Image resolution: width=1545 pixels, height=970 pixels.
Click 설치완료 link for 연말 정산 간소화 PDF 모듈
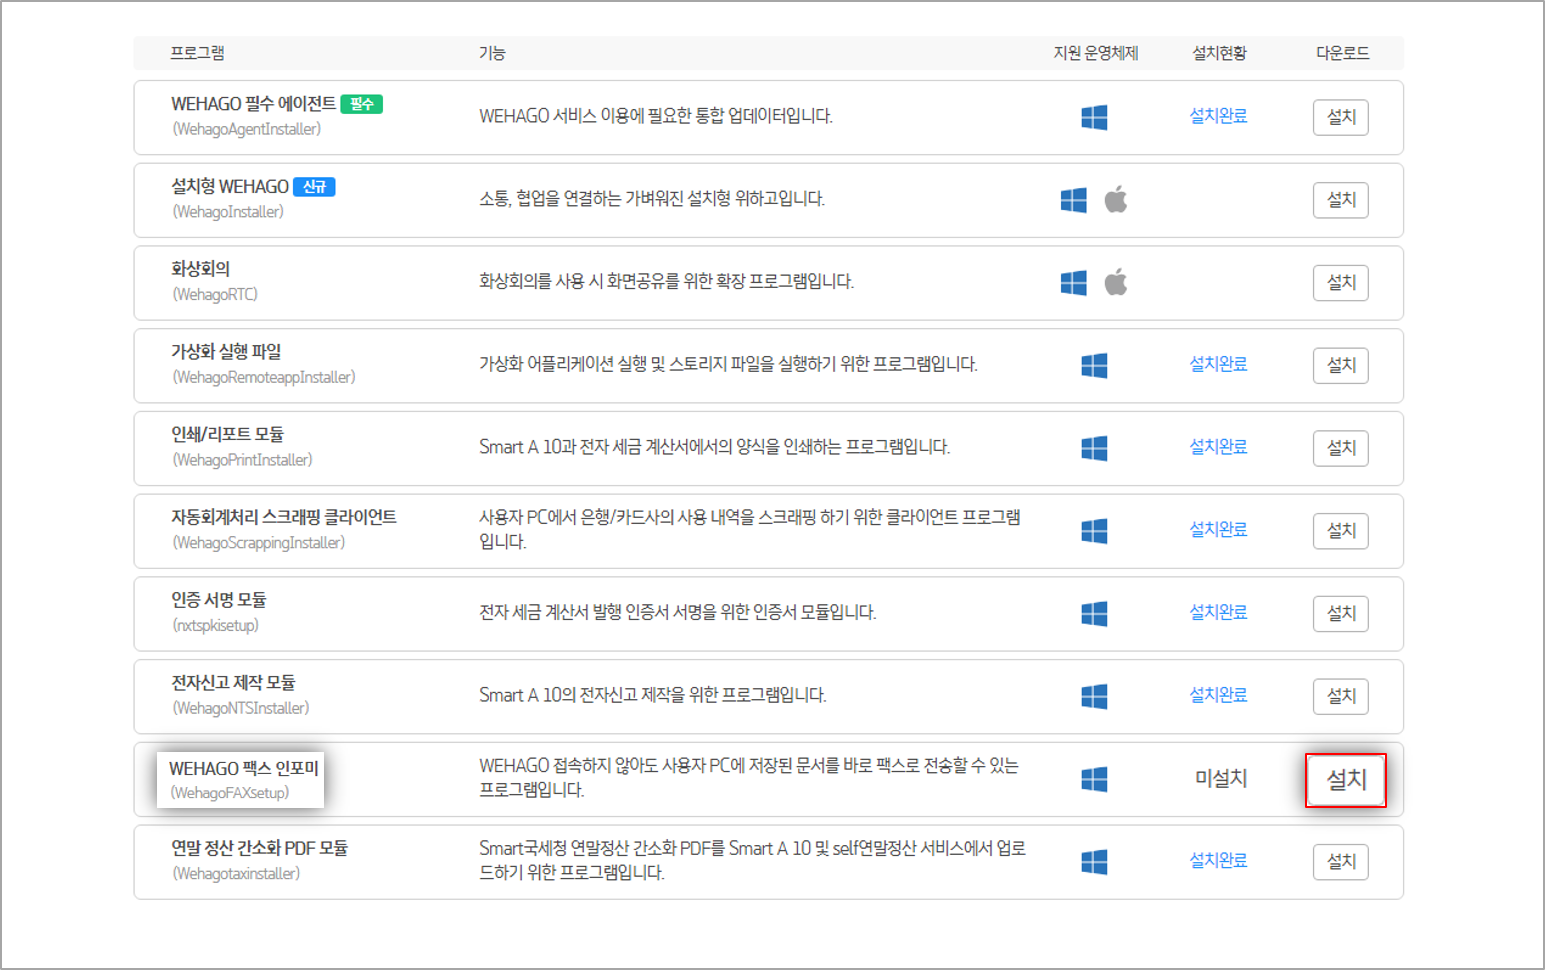pyautogui.click(x=1218, y=860)
